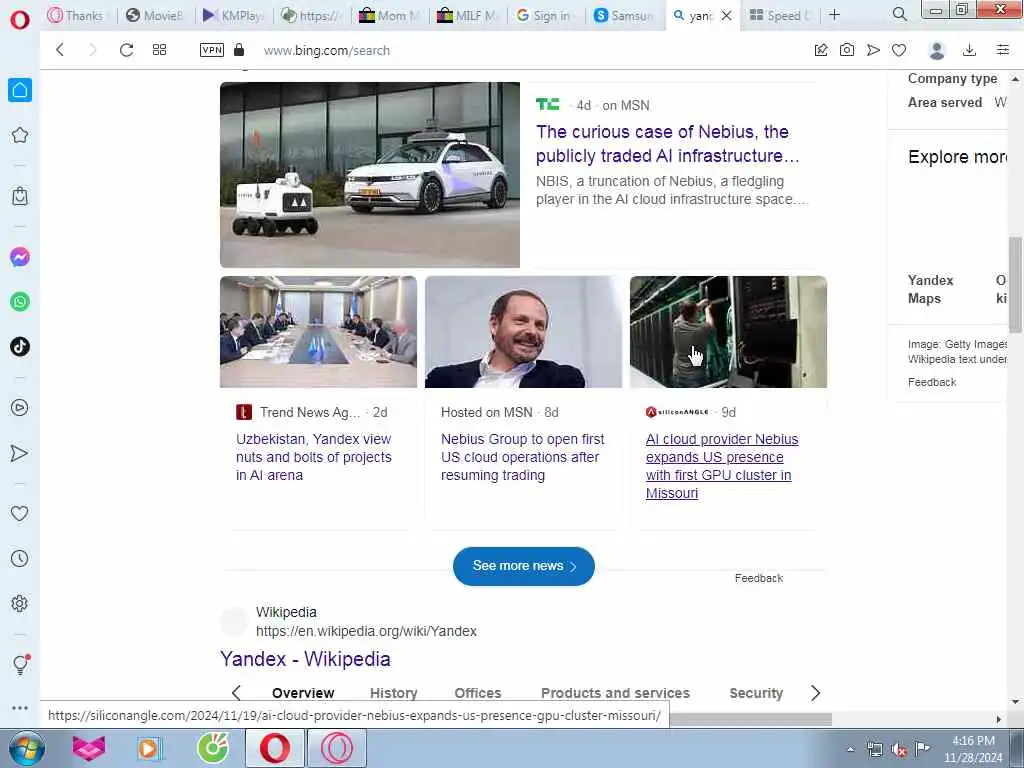
Task: Click the www.bing.com/search address field
Action: point(327,50)
